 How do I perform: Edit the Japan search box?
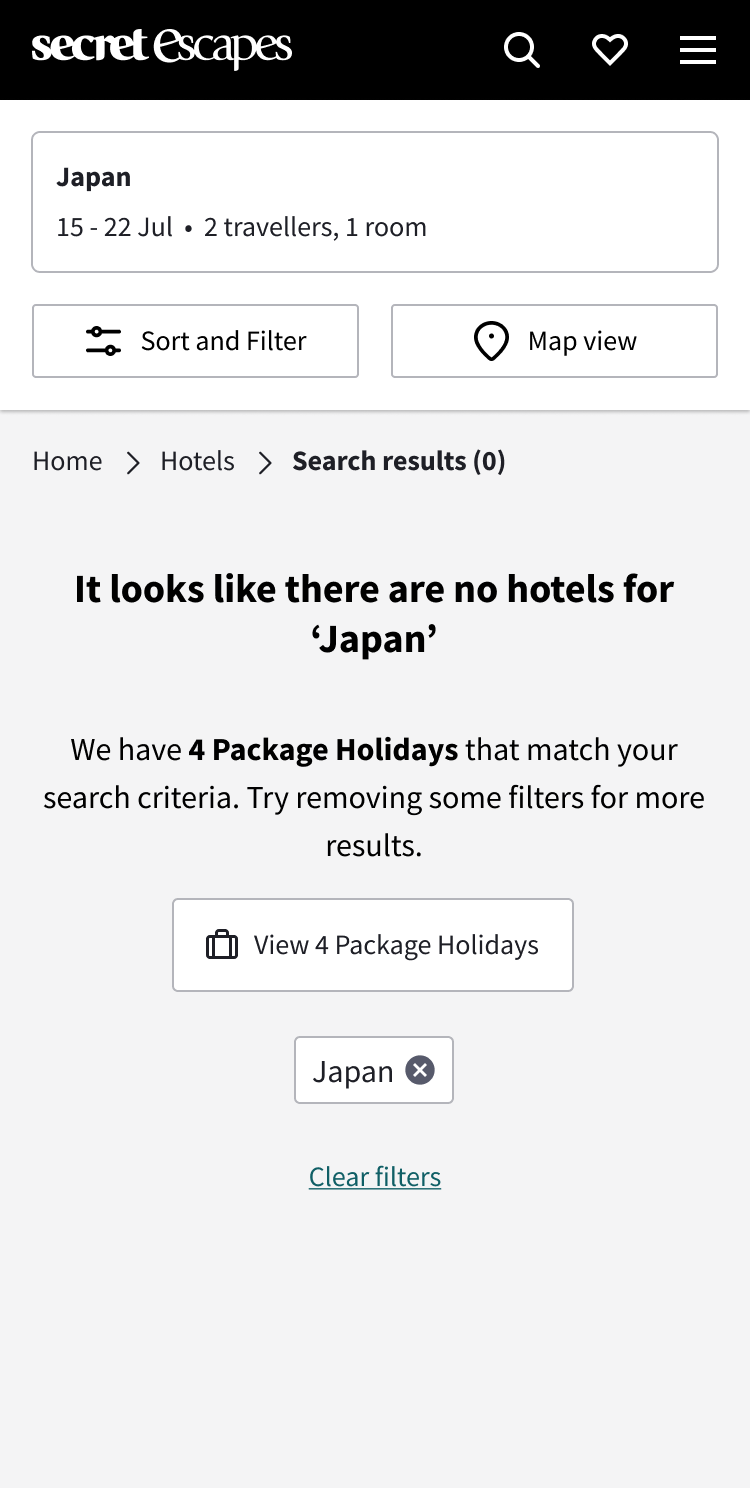(375, 202)
